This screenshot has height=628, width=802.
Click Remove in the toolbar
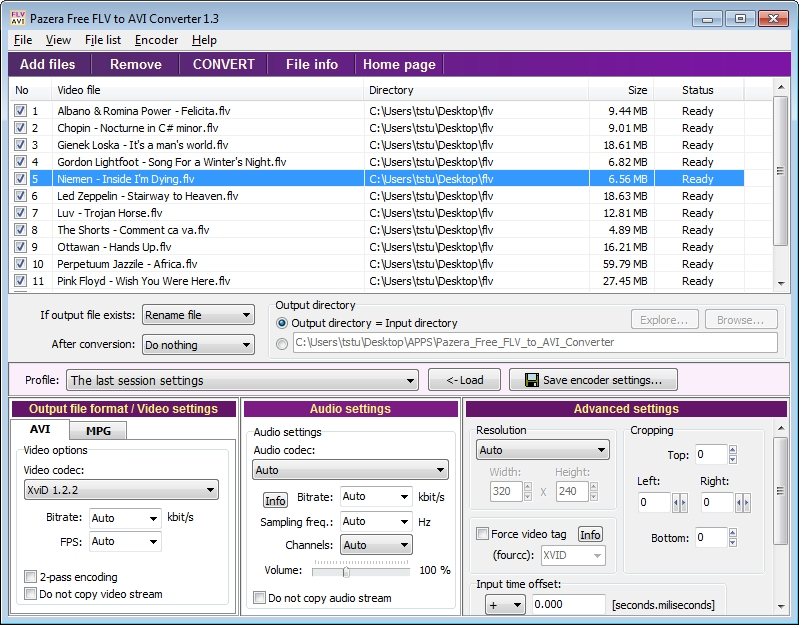click(x=135, y=64)
